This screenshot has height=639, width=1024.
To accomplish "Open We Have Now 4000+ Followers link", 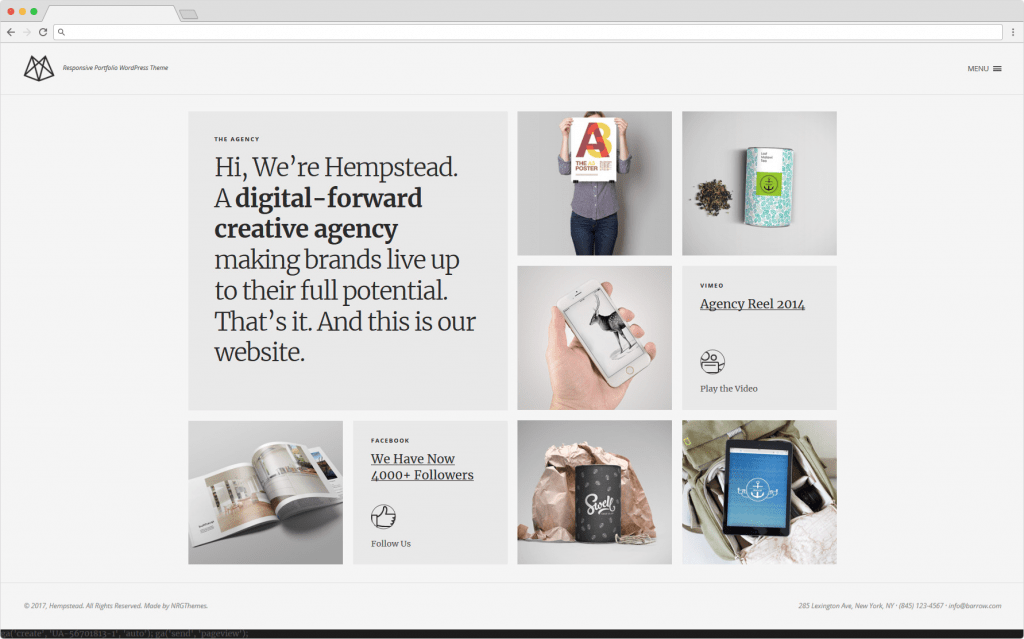I will click(422, 467).
